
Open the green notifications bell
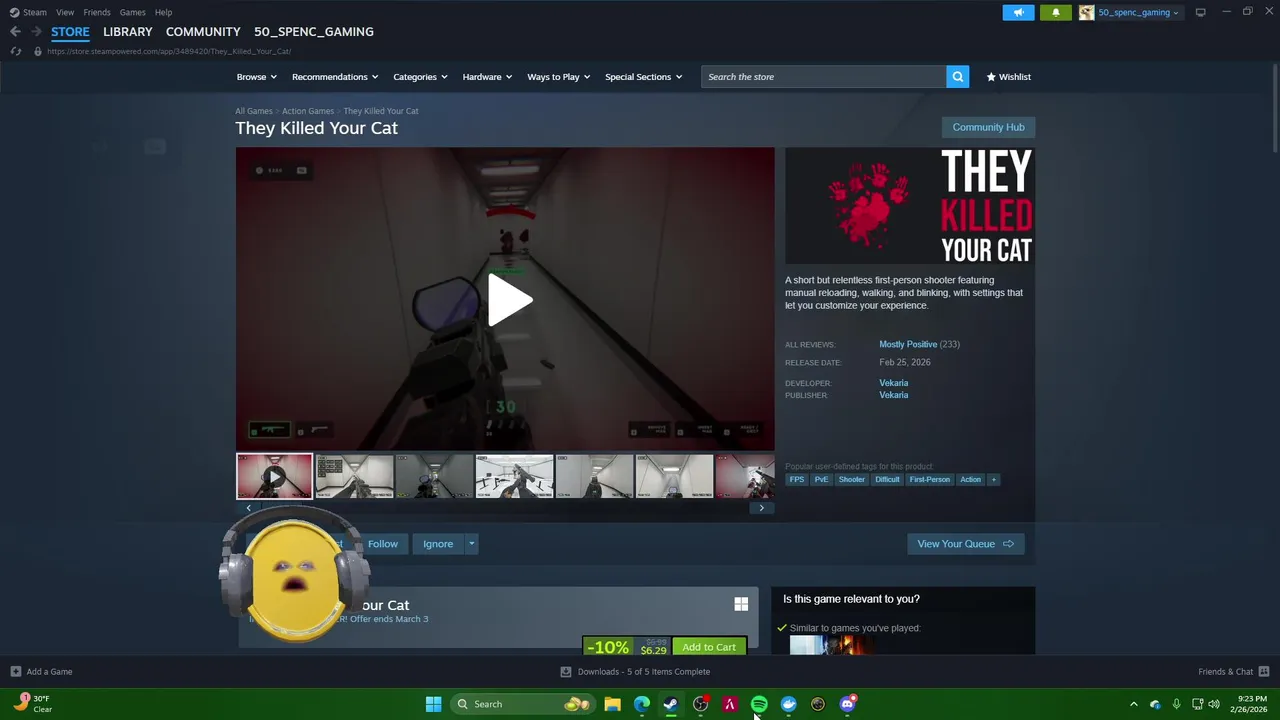pyautogui.click(x=1056, y=12)
